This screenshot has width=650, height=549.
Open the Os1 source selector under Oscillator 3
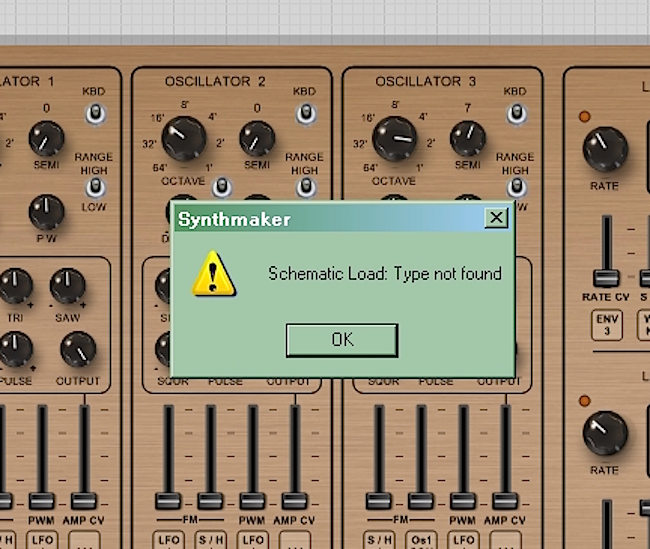click(x=420, y=541)
